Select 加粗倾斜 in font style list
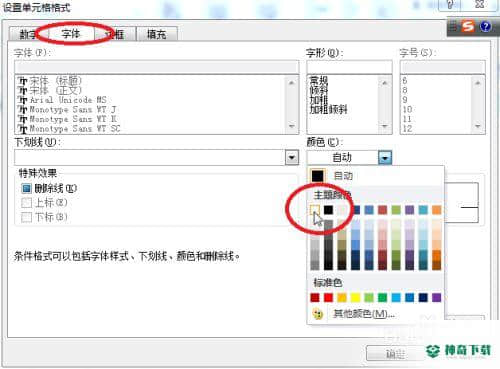Image resolution: width=500 pixels, height=369 pixels. pyautogui.click(x=328, y=109)
